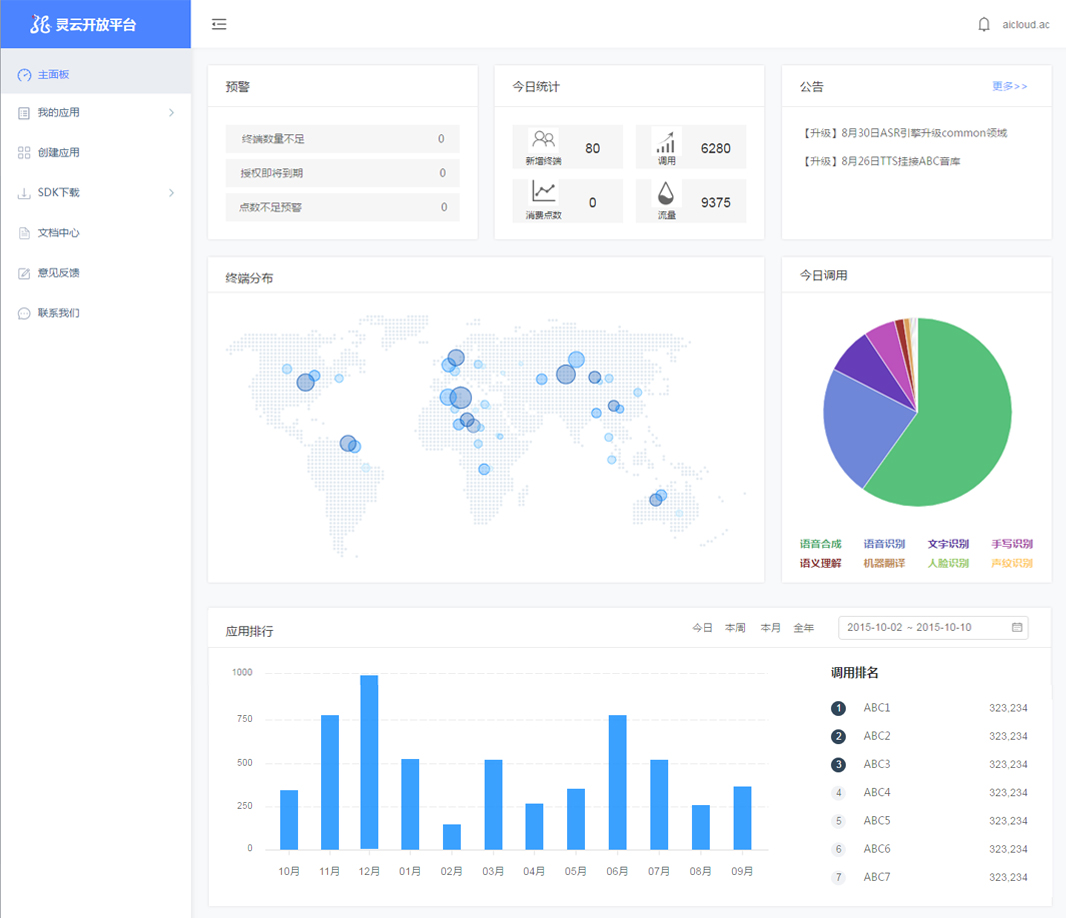The width and height of the screenshot is (1066, 918).
Task: Expand the SDK下载 submenu arrow
Action: click(171, 193)
